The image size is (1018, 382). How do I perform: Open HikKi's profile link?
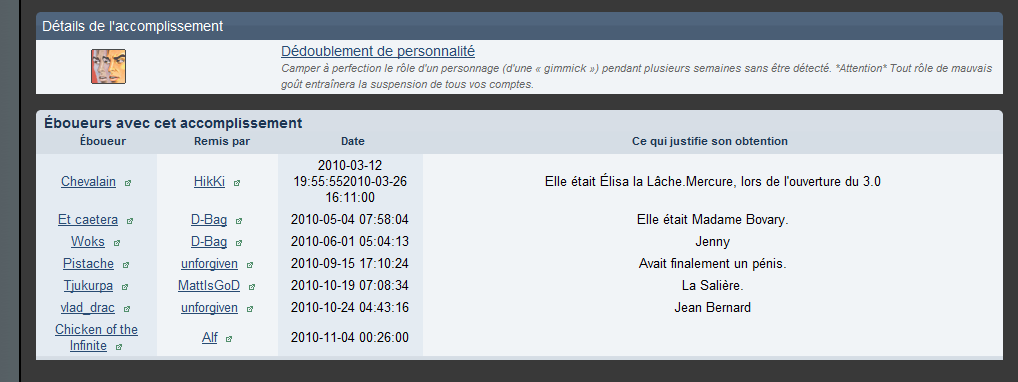point(209,182)
